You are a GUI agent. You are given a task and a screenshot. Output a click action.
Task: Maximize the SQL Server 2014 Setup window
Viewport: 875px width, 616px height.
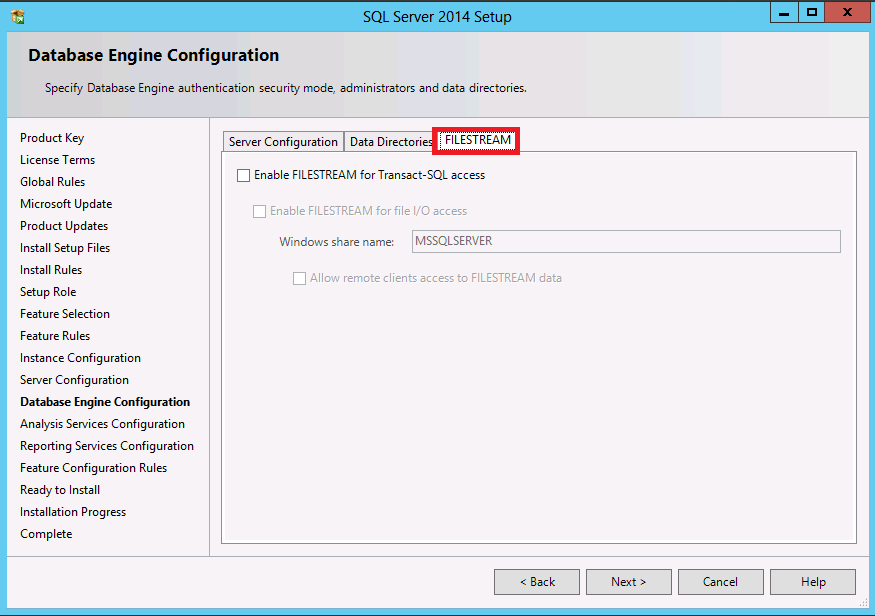point(811,13)
